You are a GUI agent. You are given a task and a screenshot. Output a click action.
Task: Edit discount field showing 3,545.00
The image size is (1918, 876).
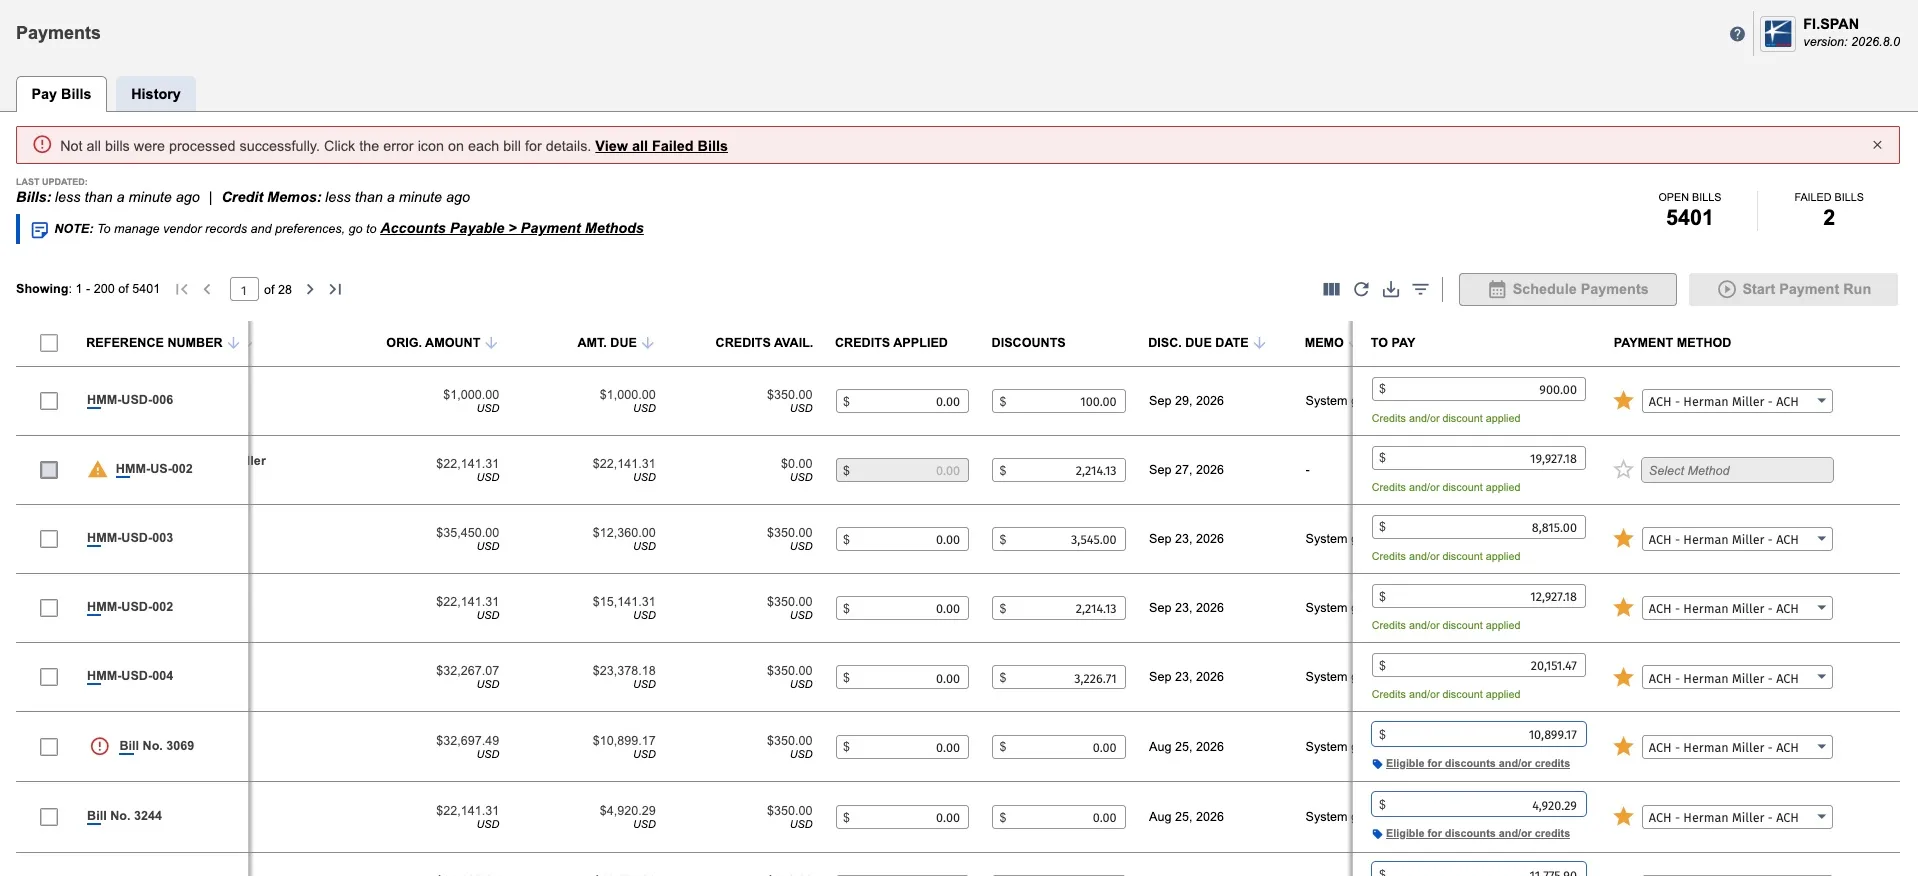coord(1059,539)
